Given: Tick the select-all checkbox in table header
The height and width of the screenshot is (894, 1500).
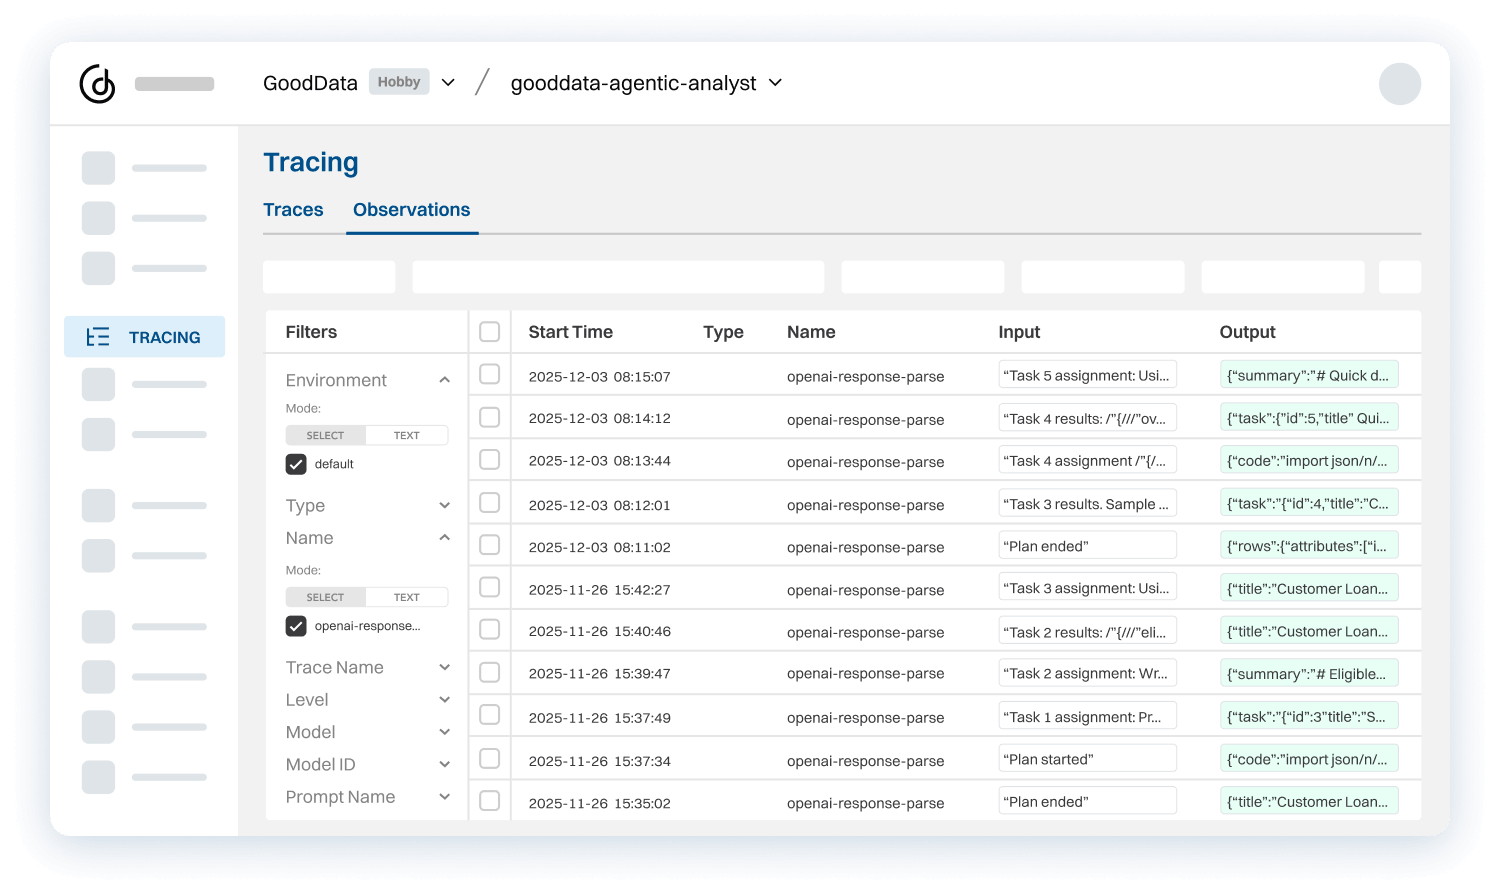Looking at the screenshot, I should click(489, 332).
